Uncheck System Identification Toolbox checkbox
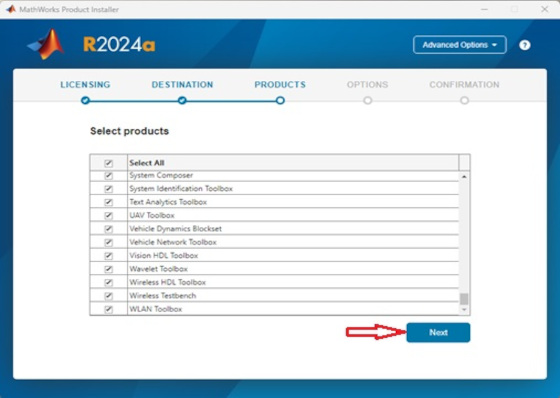 (108, 189)
